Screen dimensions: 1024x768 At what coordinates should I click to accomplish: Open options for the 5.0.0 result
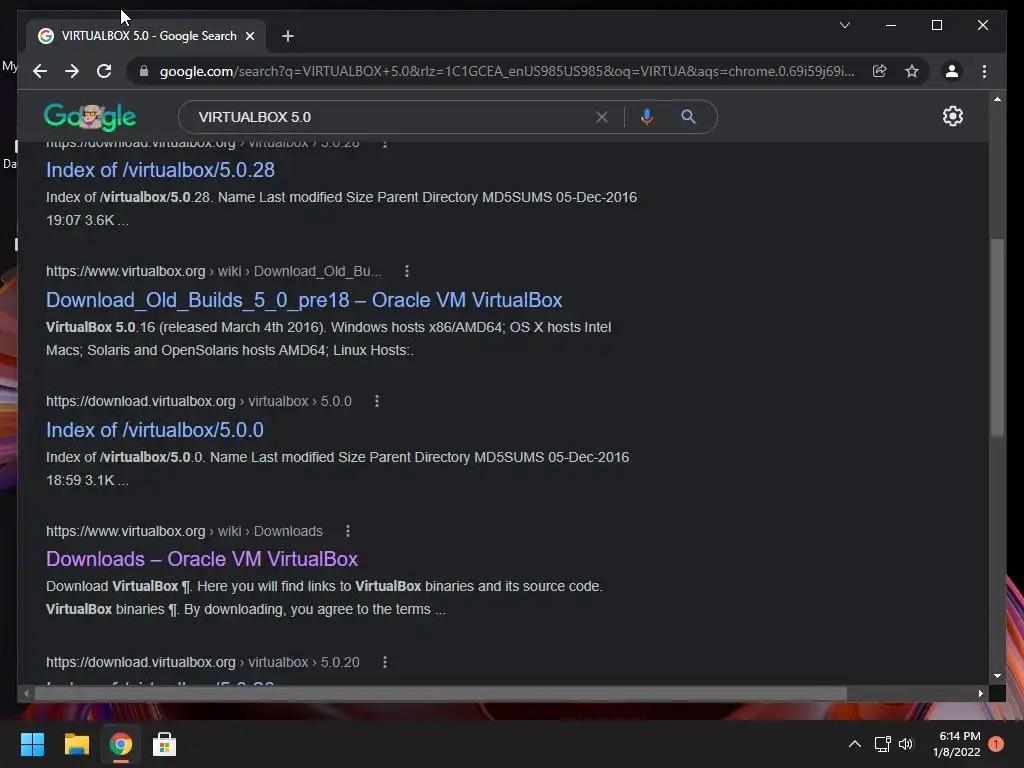tap(377, 401)
